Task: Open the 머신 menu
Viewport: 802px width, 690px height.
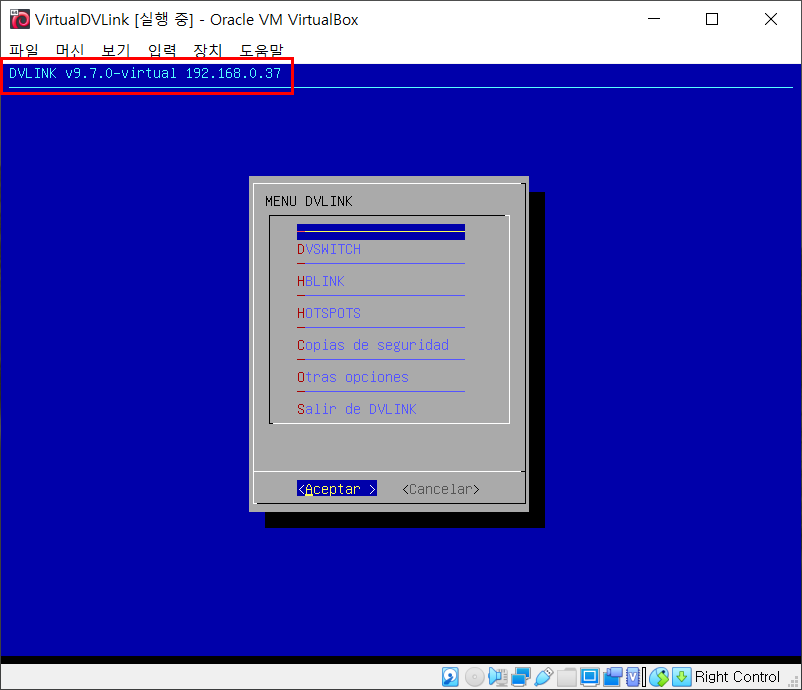Action: tap(70, 50)
